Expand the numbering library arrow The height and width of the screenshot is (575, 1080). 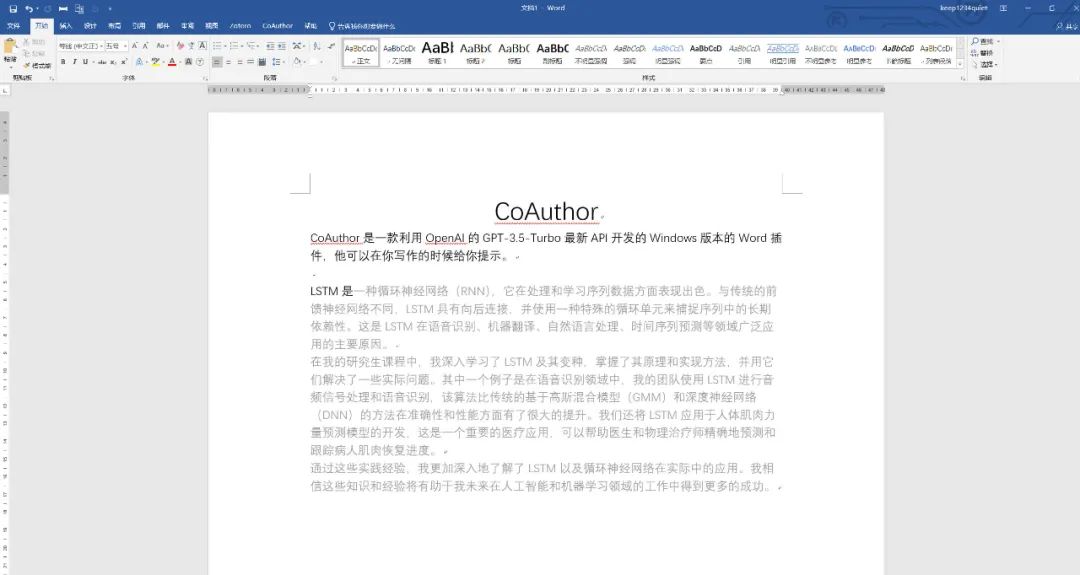pos(242,45)
